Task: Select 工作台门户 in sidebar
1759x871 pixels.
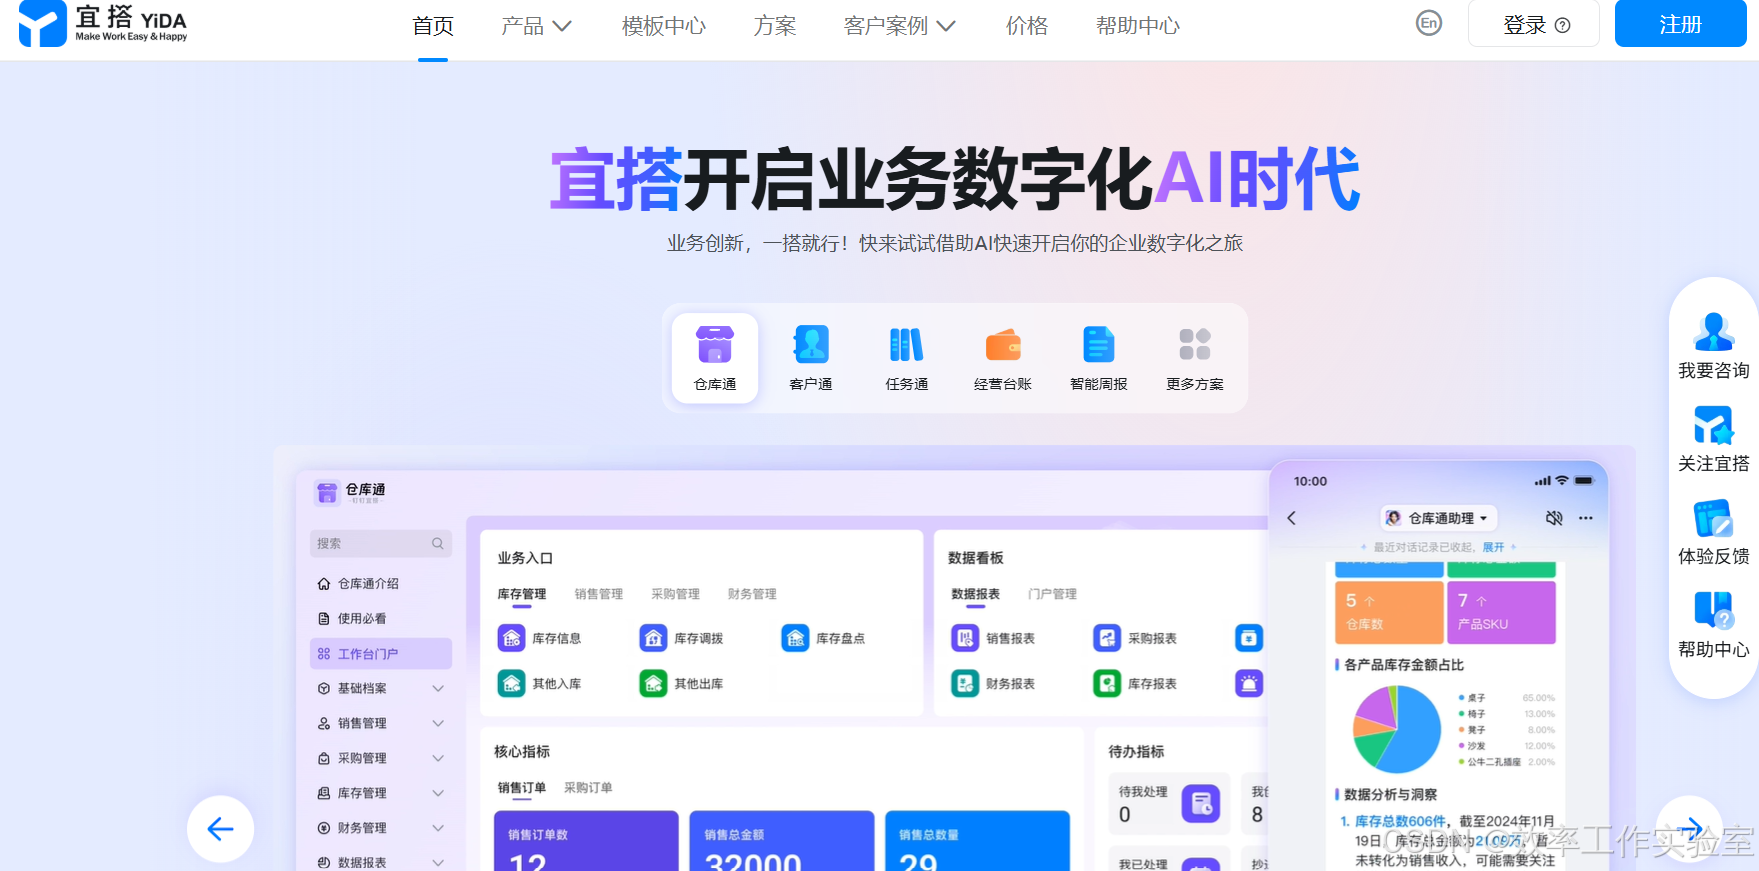Action: [x=381, y=654]
